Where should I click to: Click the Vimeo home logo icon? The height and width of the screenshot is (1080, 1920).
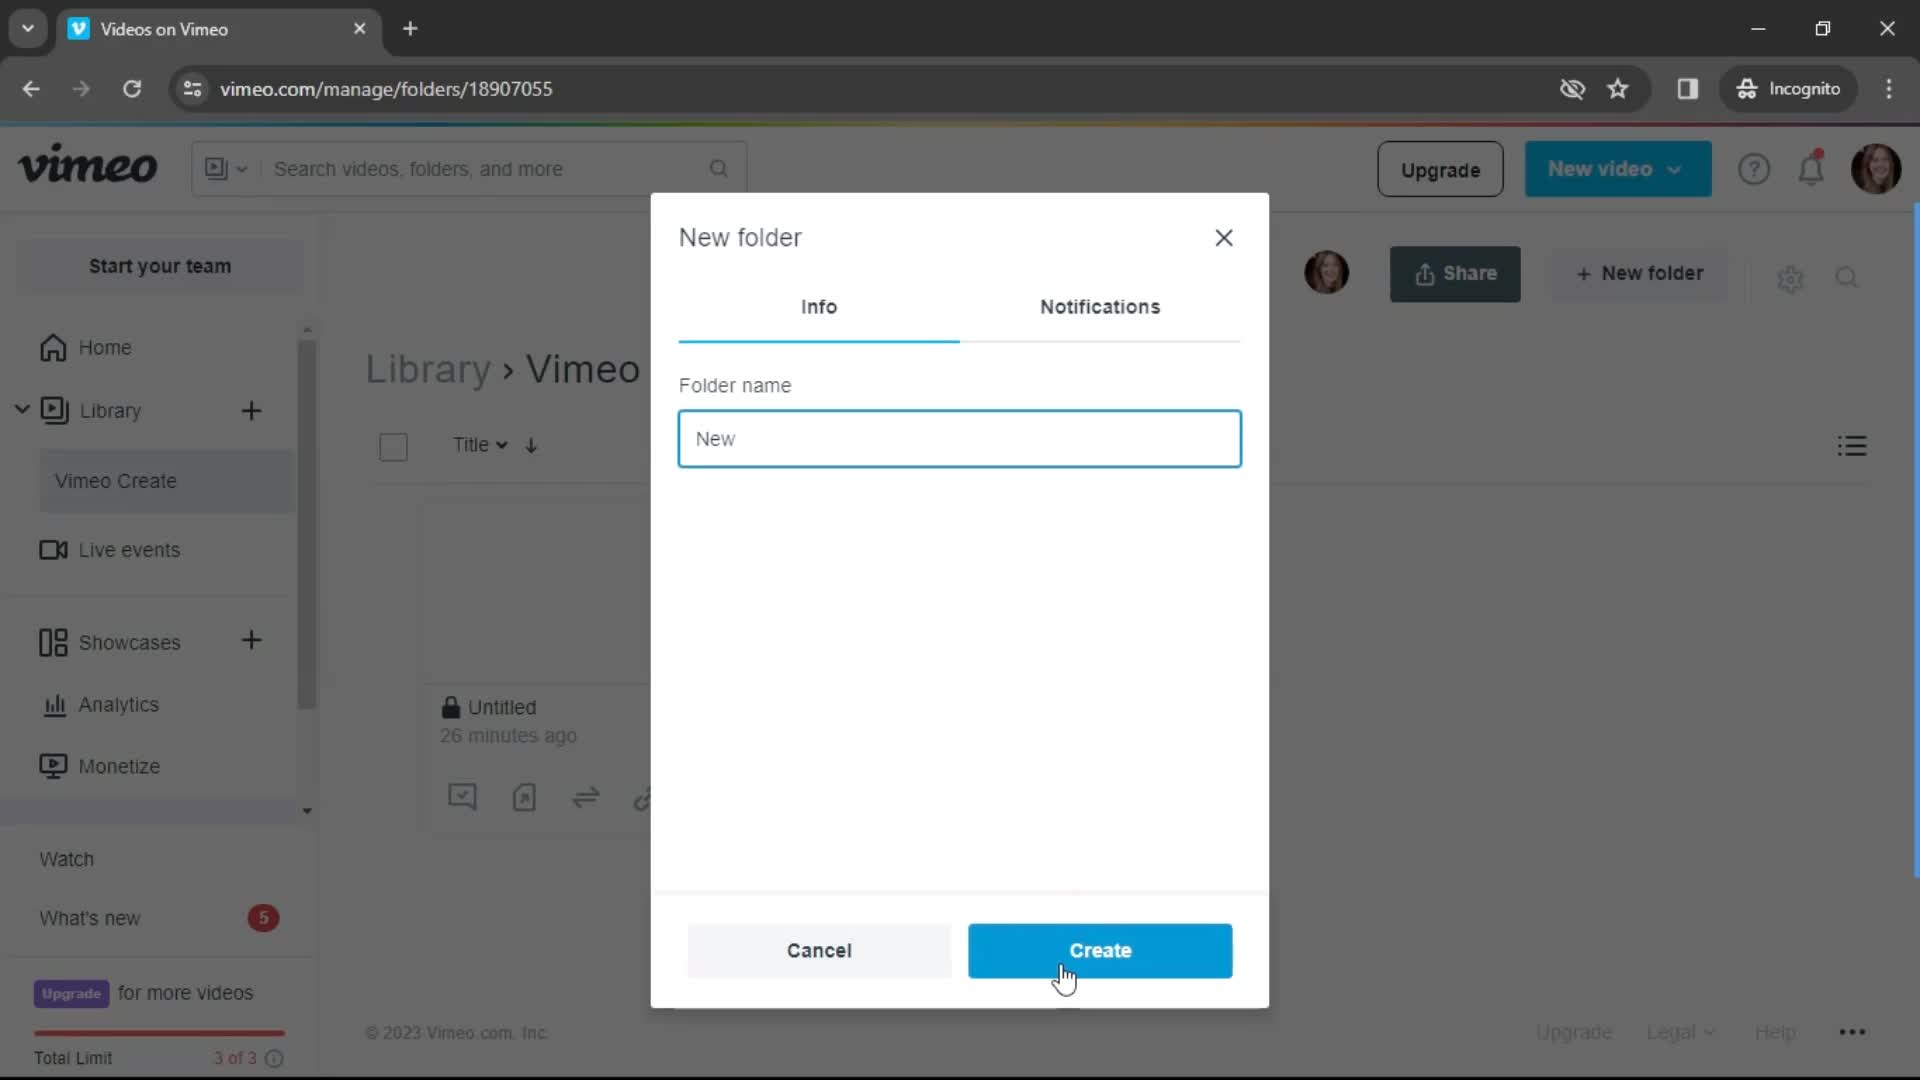(x=88, y=169)
